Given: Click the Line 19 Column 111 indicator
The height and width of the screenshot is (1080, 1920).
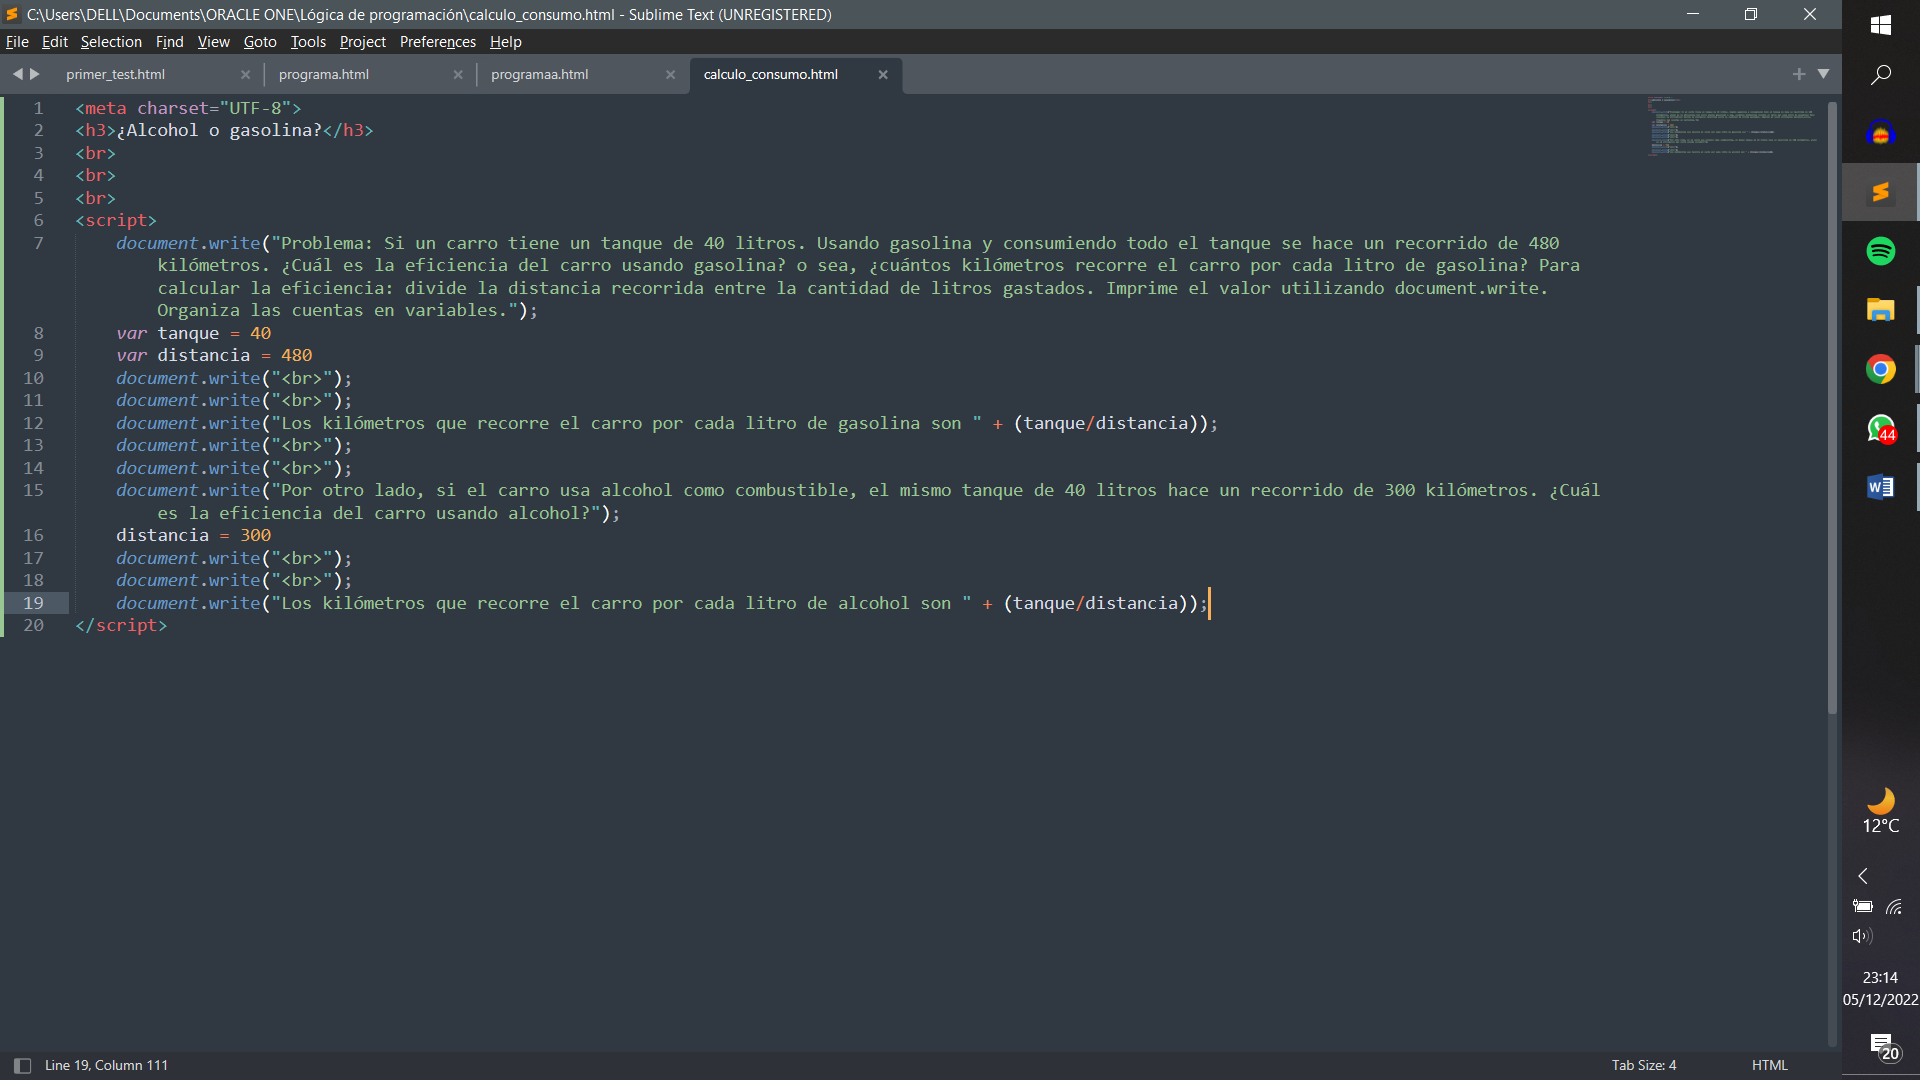Looking at the screenshot, I should click(105, 1065).
